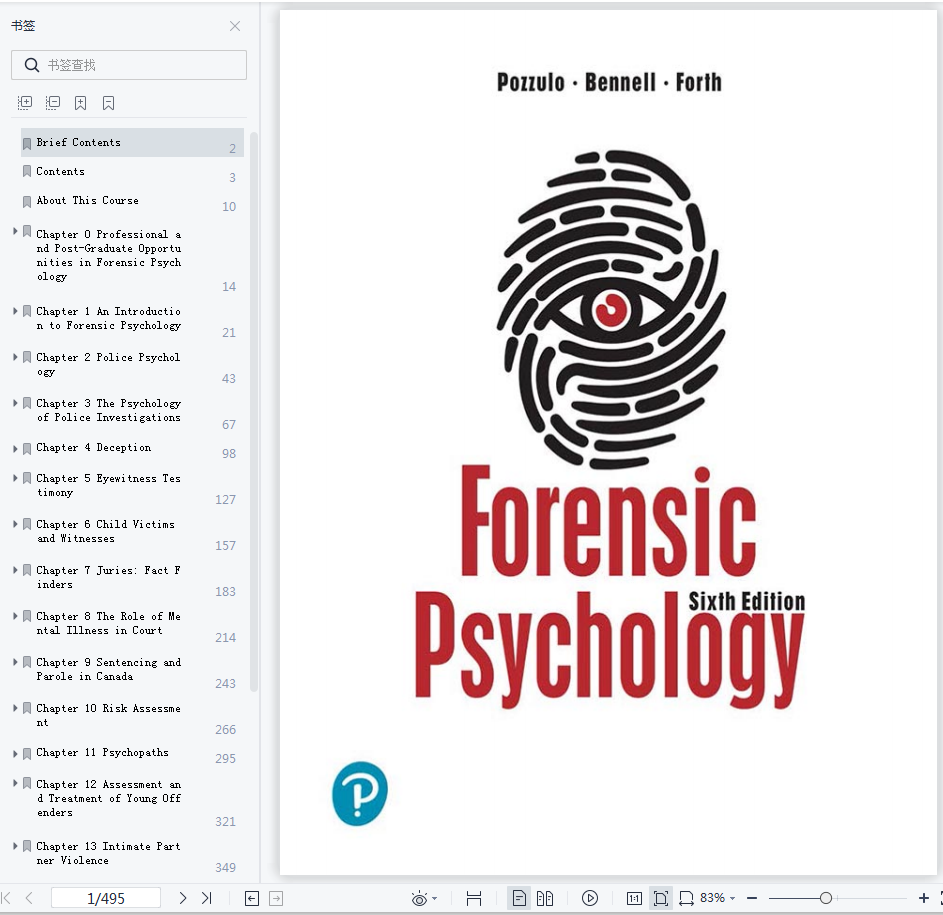Click the fit width icon
This screenshot has width=943, height=915.
(x=686, y=899)
